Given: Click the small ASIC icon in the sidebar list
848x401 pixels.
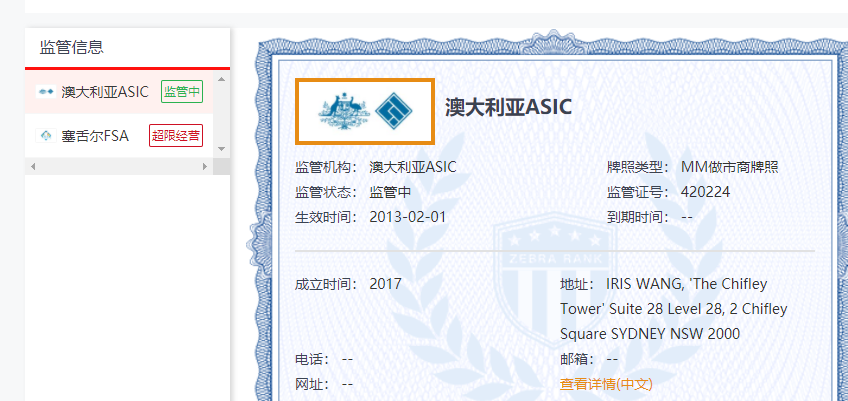Looking at the screenshot, I should tap(46, 92).
